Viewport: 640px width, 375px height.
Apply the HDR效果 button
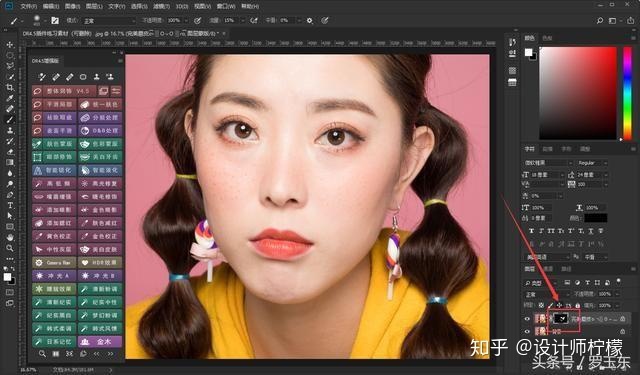coord(100,262)
